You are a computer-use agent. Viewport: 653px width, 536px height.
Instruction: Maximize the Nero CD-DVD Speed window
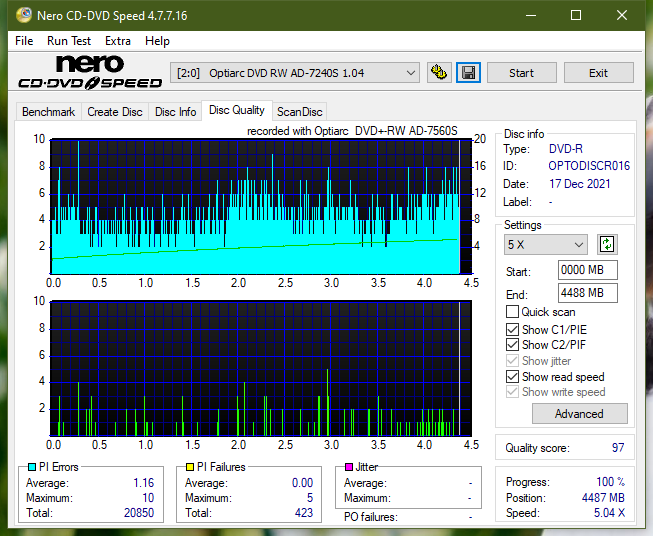[576, 15]
